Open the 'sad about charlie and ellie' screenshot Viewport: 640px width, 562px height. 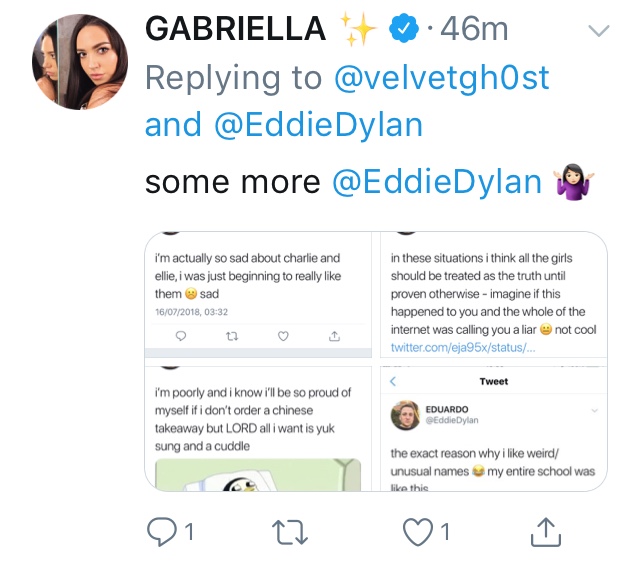tap(258, 295)
